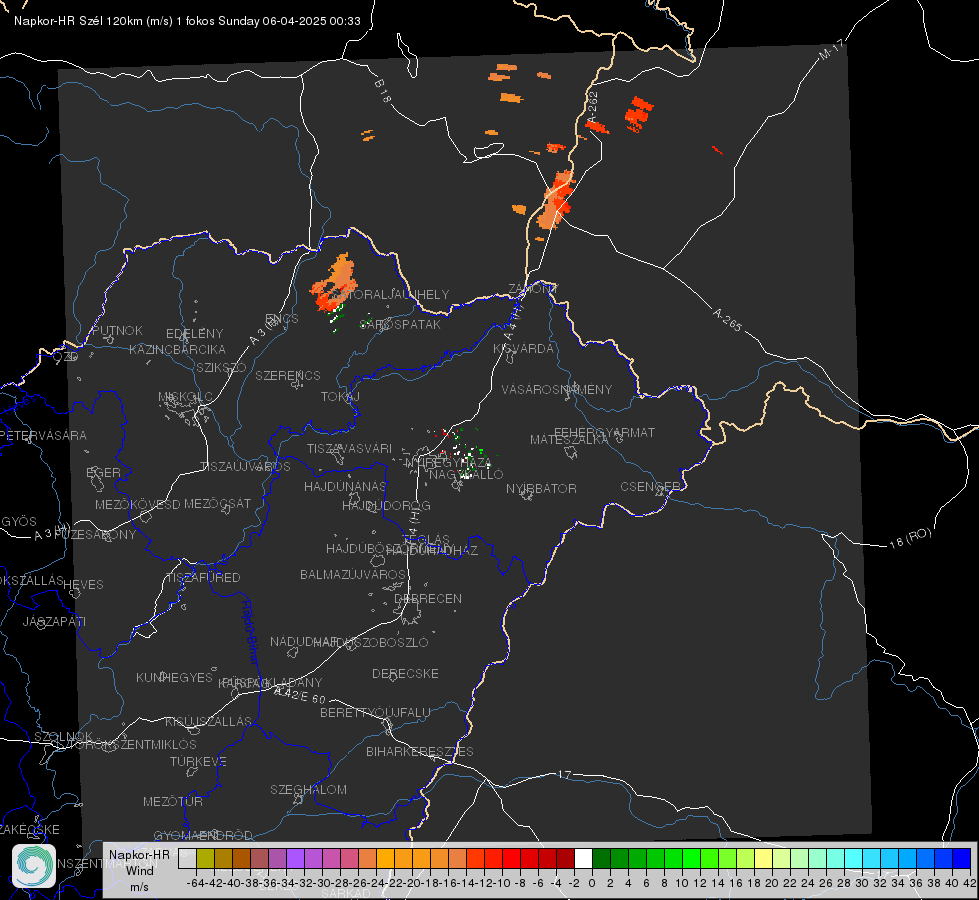The image size is (979, 900).
Task: Select the bright red swatch between -10 and -8
Action: (511, 859)
